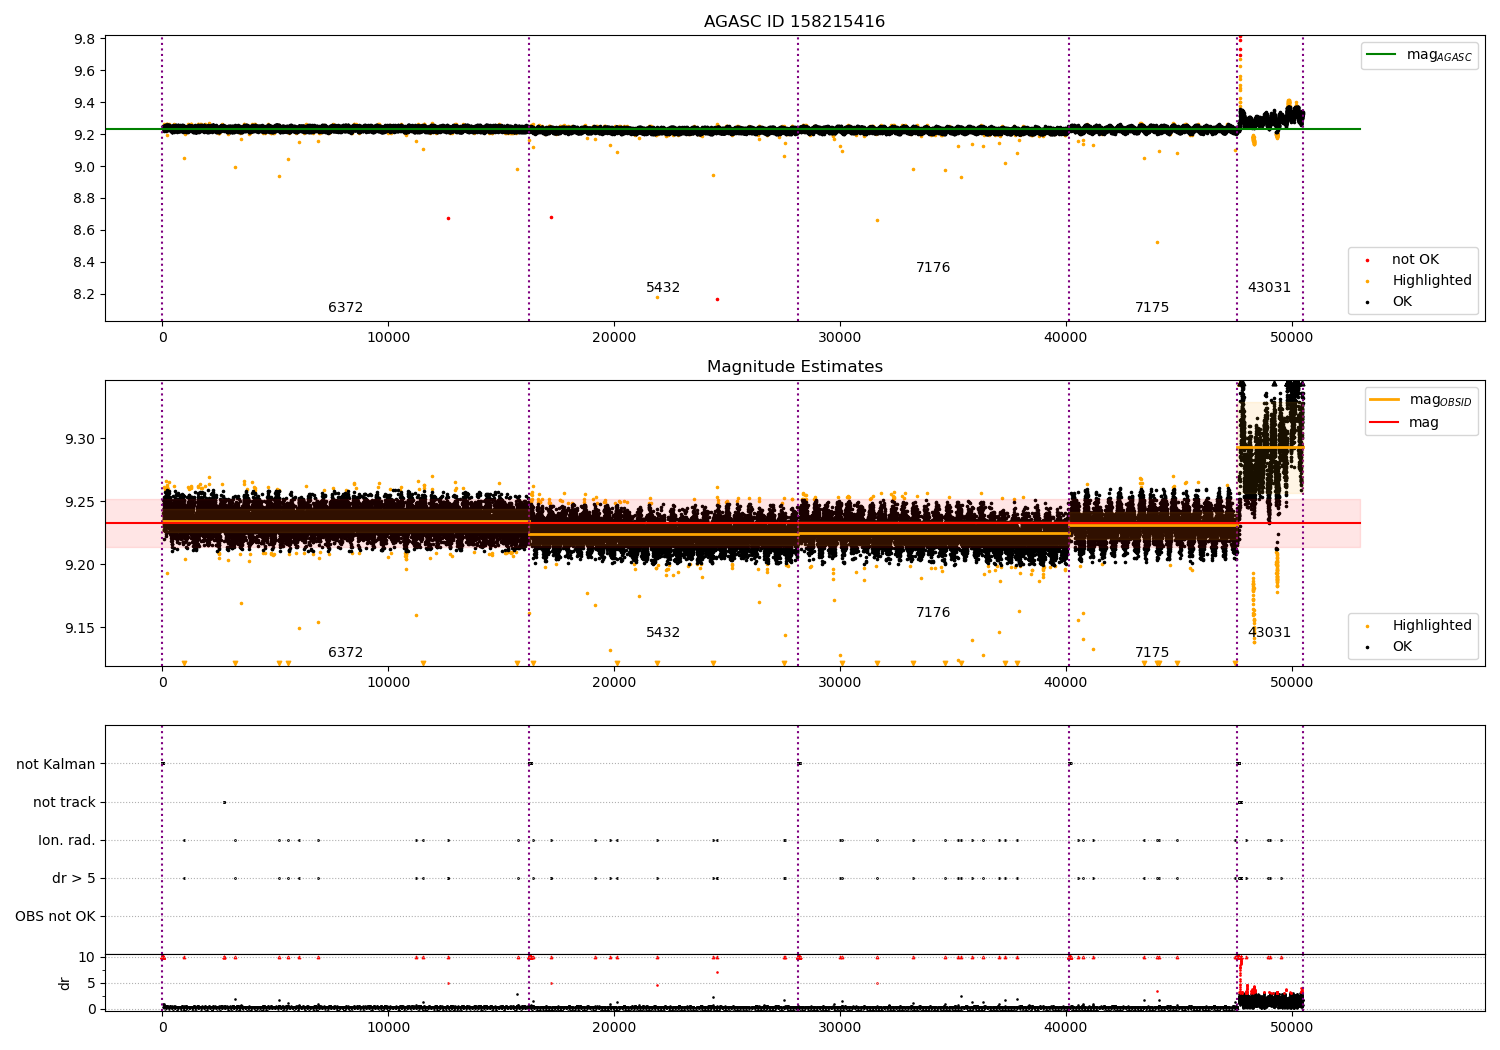Click obsid label 5432 in the Magnitude Estimates panel
The width and height of the screenshot is (1500, 1050).
[663, 633]
